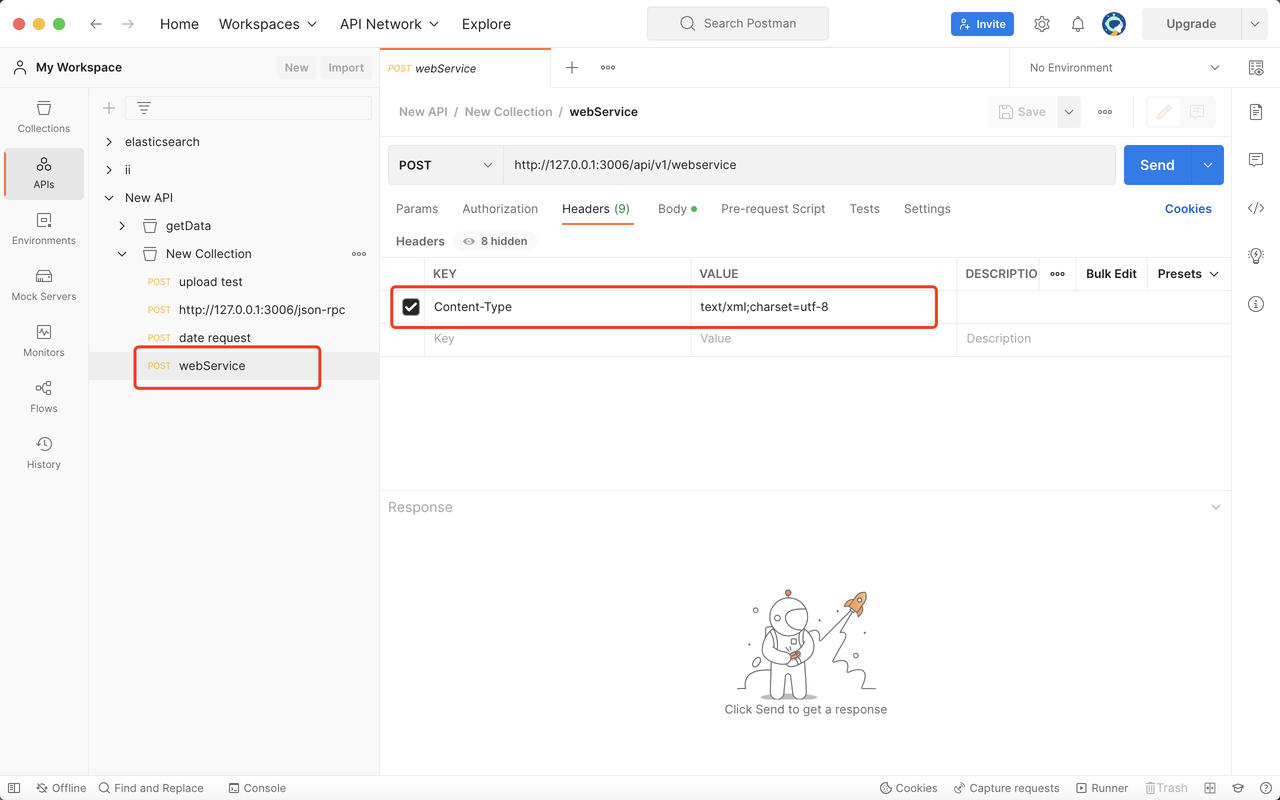Open header columns three-dots options
Screen dimensions: 1280x800
(1057, 274)
